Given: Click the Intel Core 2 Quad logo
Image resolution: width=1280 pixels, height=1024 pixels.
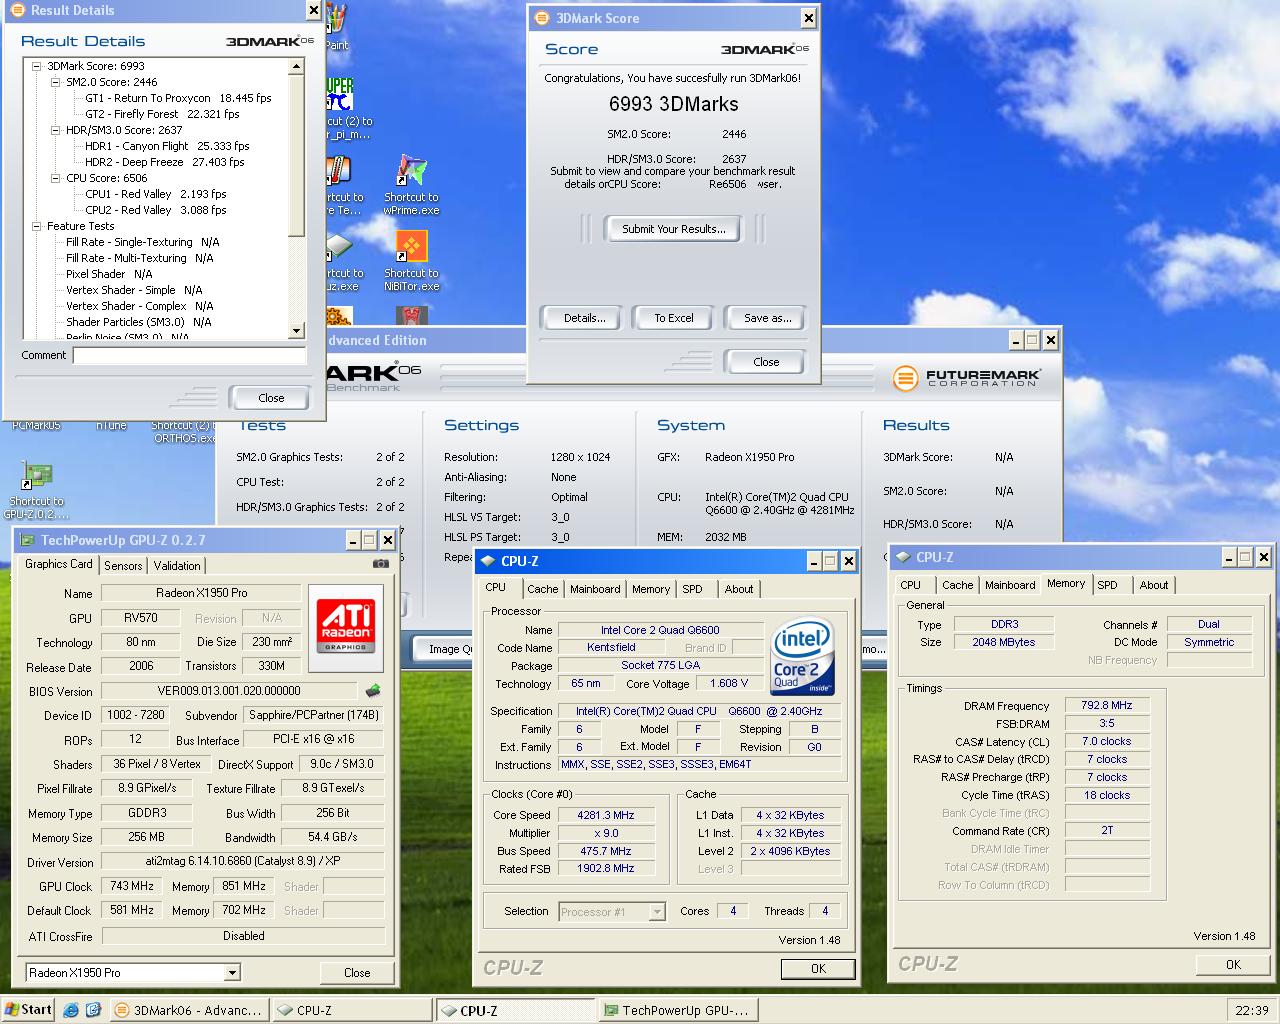Looking at the screenshot, I should tap(804, 656).
